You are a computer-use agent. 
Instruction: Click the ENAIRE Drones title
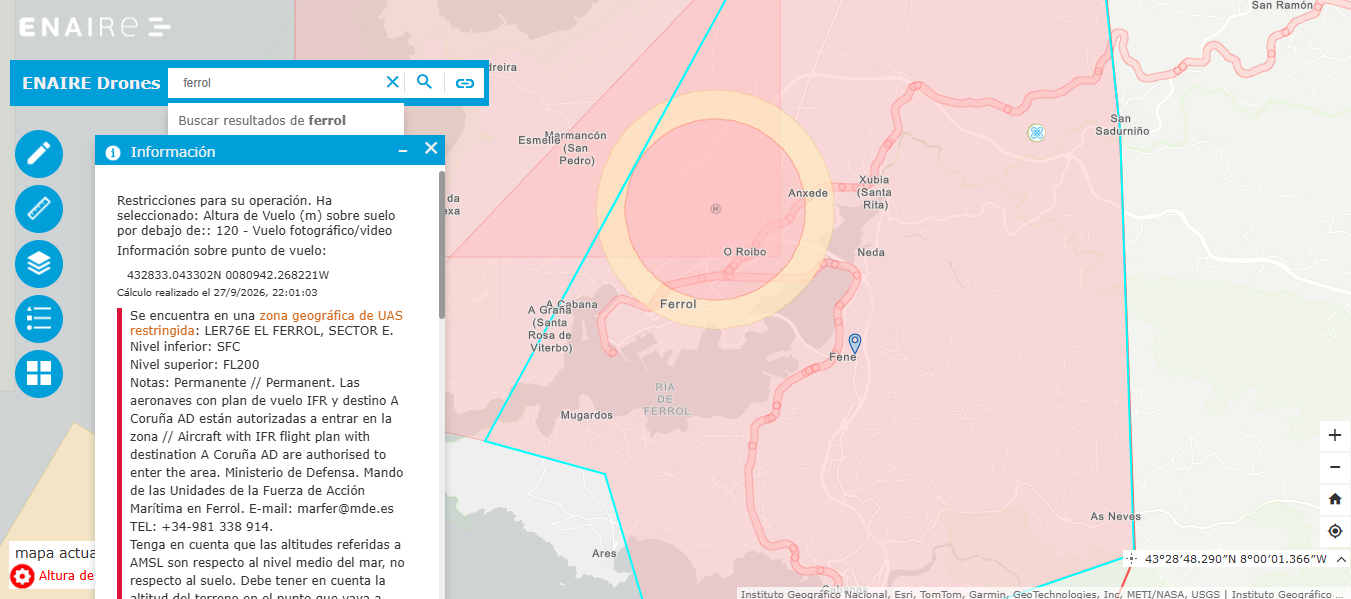click(x=91, y=83)
